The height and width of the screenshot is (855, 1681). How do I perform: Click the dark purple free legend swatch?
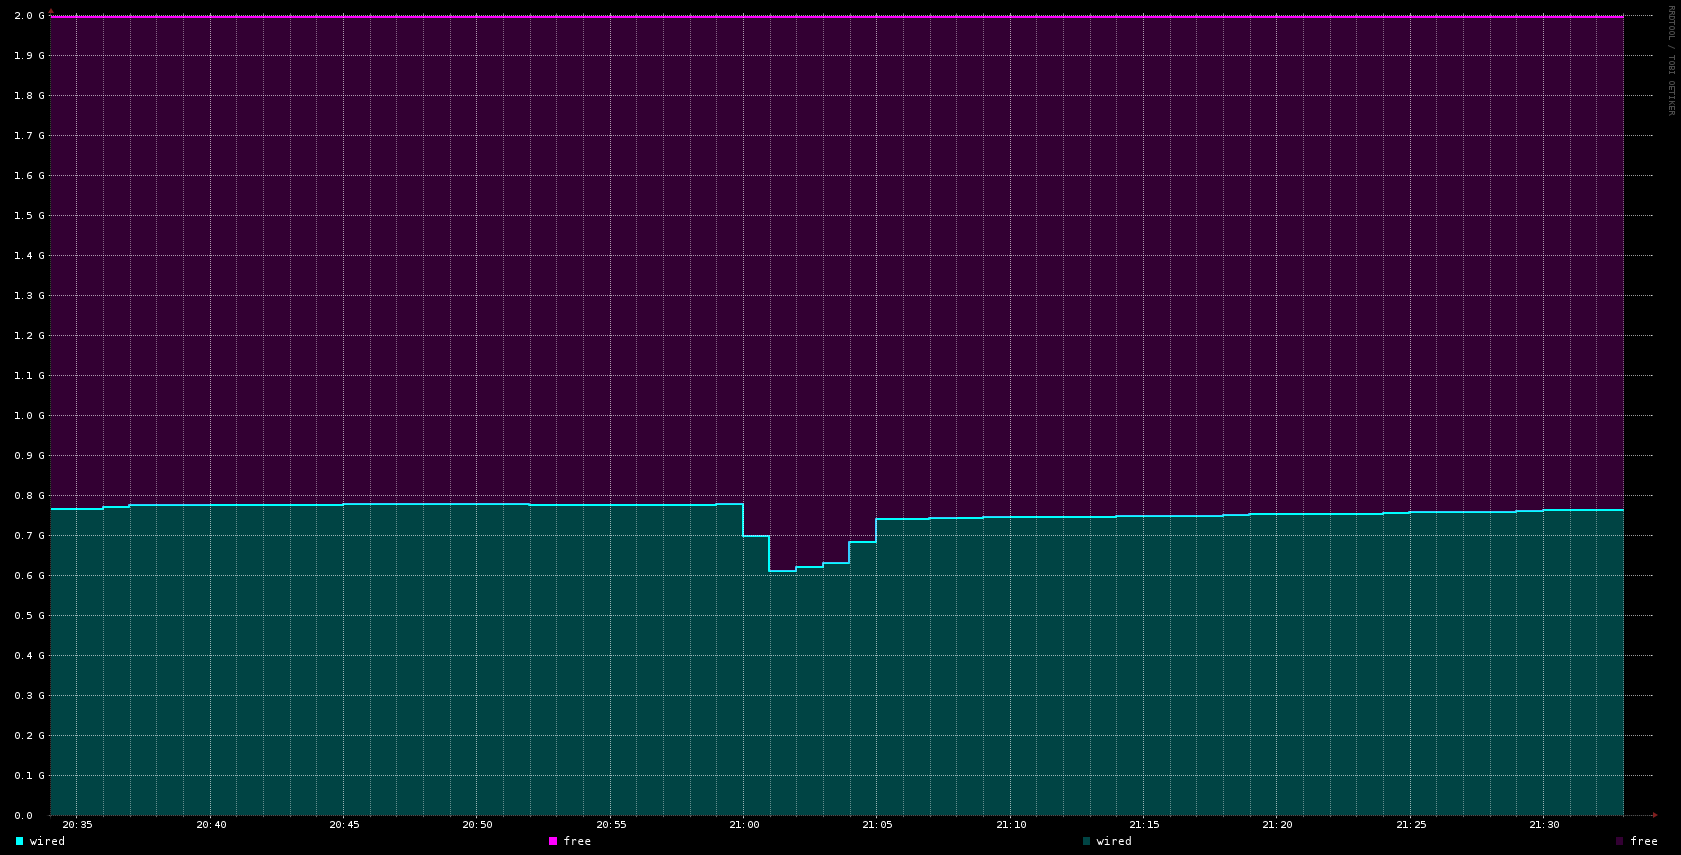1620,841
